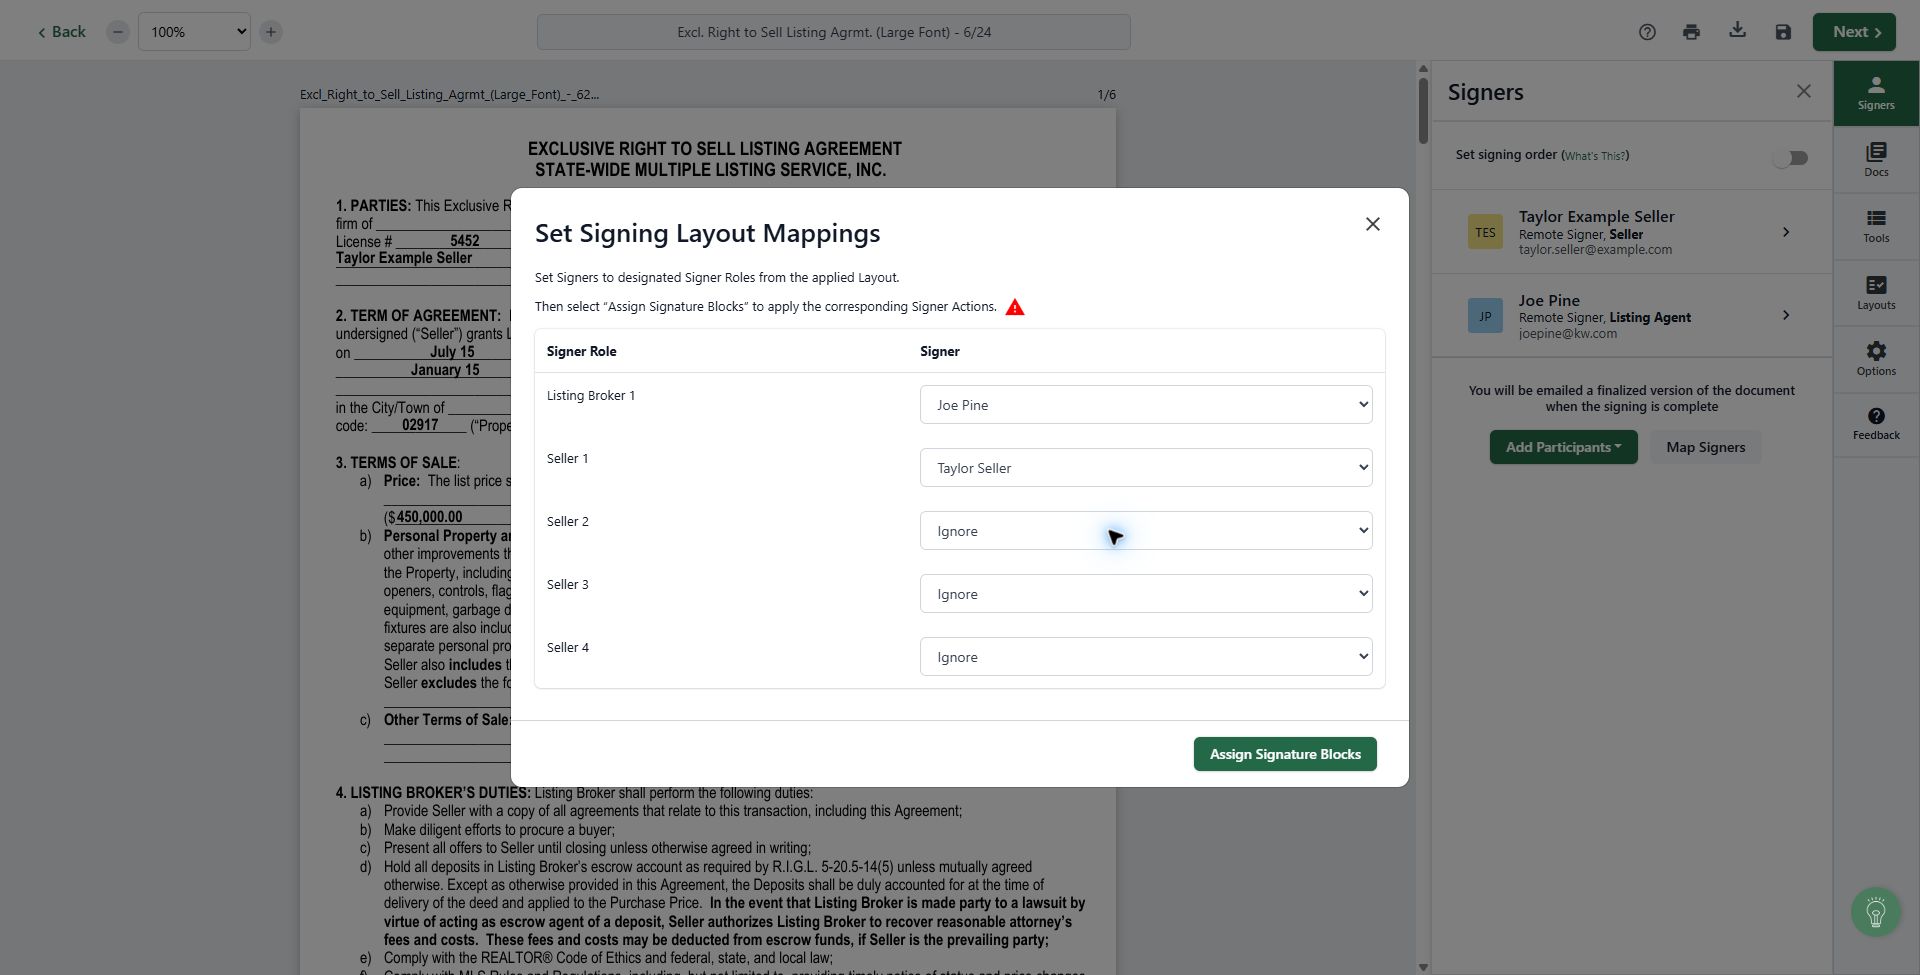The width and height of the screenshot is (1920, 975).
Task: Click the lightbulb tips icon
Action: (1875, 912)
